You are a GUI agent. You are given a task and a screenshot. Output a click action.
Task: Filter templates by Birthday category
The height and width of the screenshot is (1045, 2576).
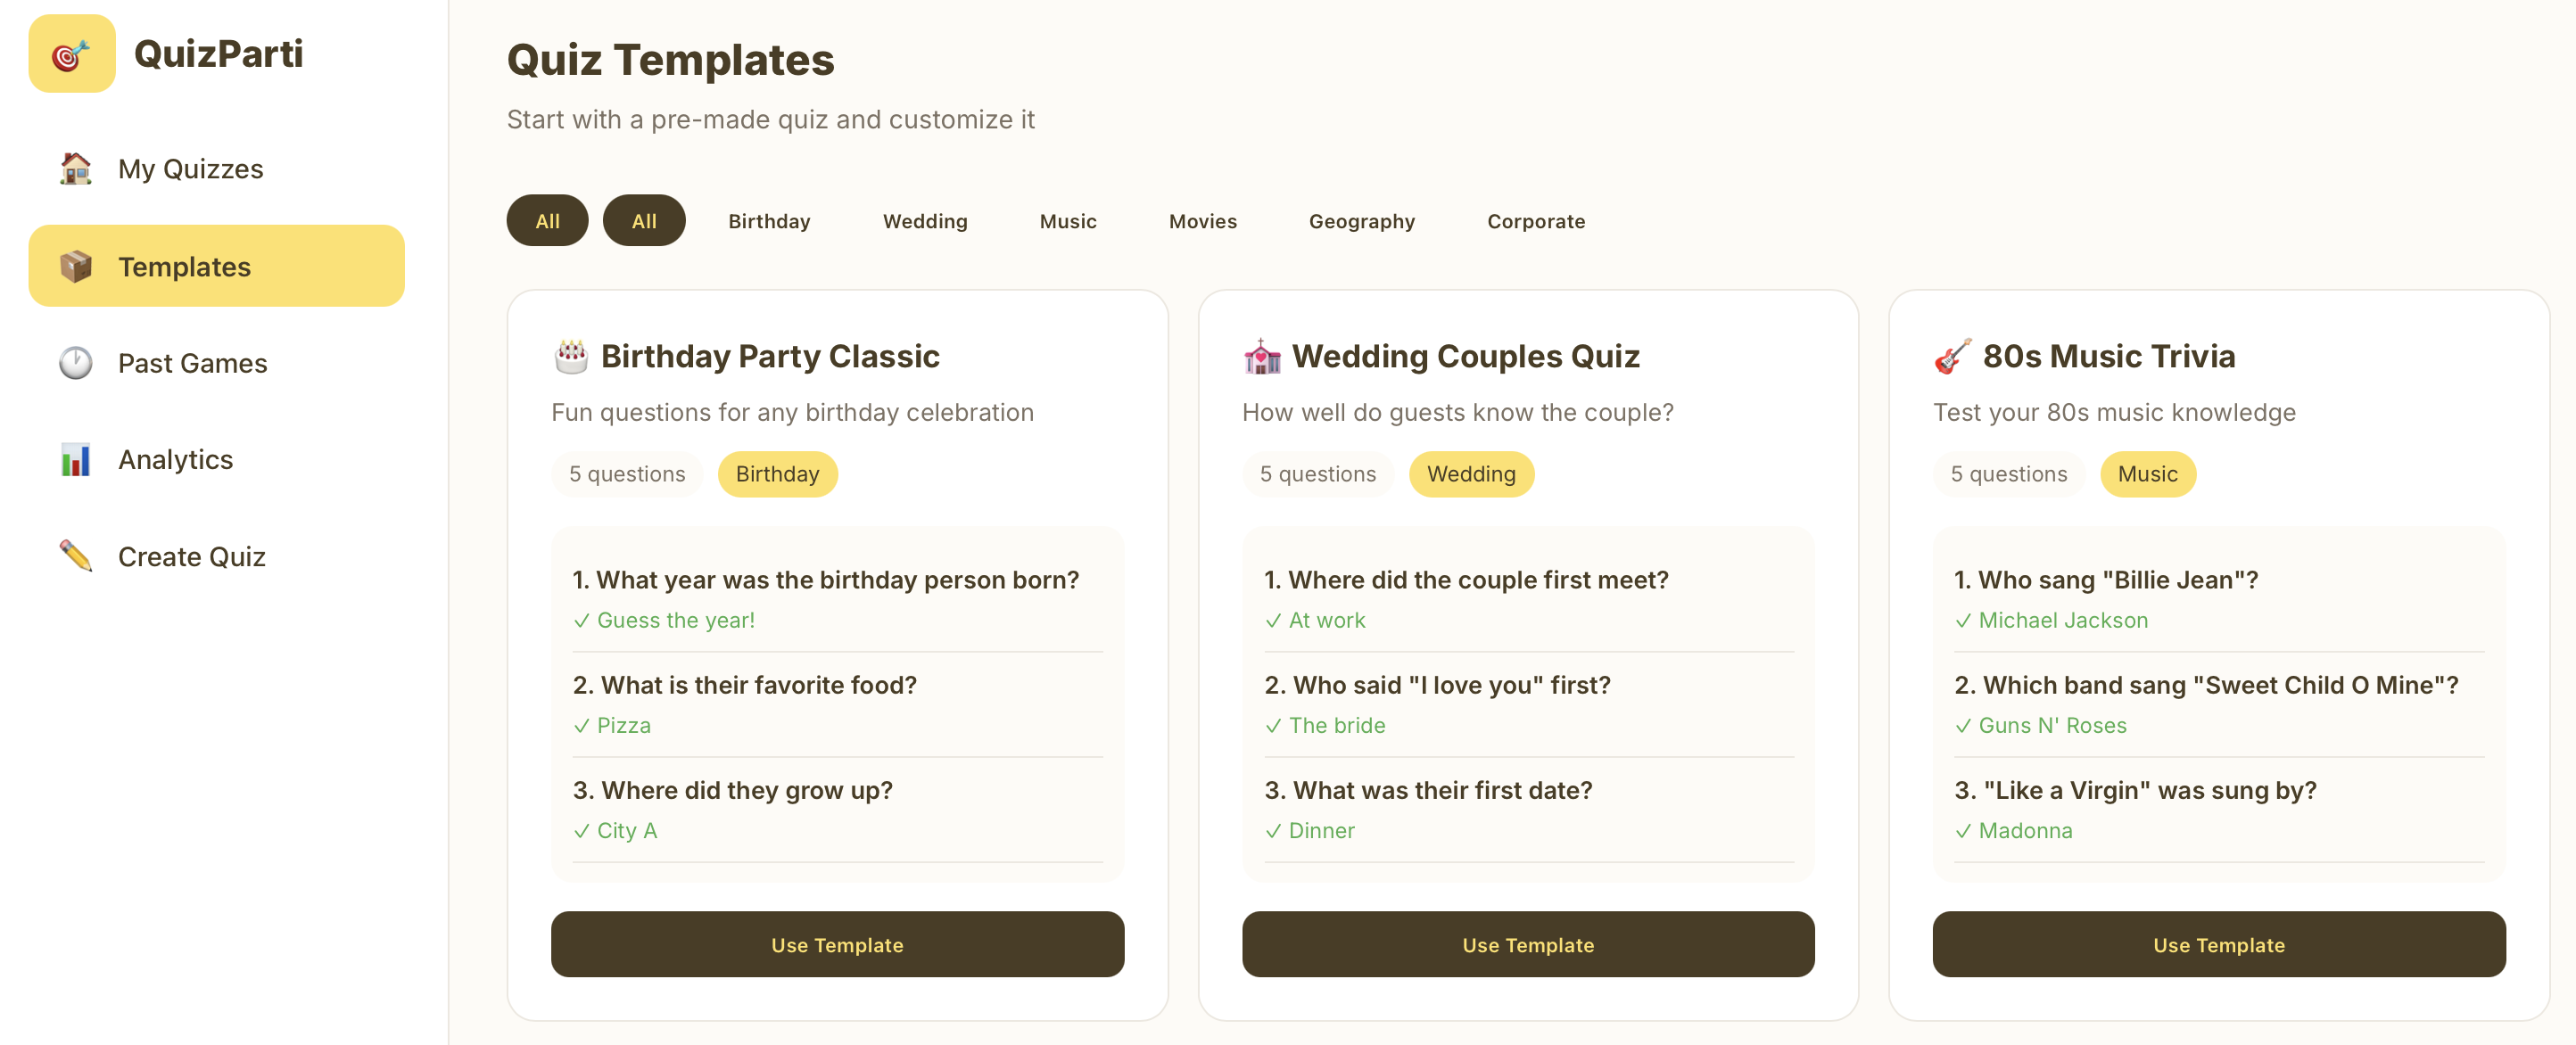[x=768, y=221]
